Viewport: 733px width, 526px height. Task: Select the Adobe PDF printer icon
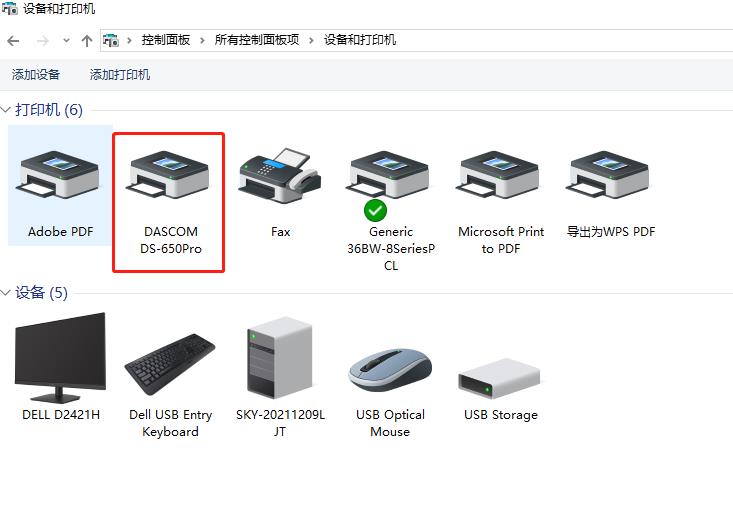(58, 174)
